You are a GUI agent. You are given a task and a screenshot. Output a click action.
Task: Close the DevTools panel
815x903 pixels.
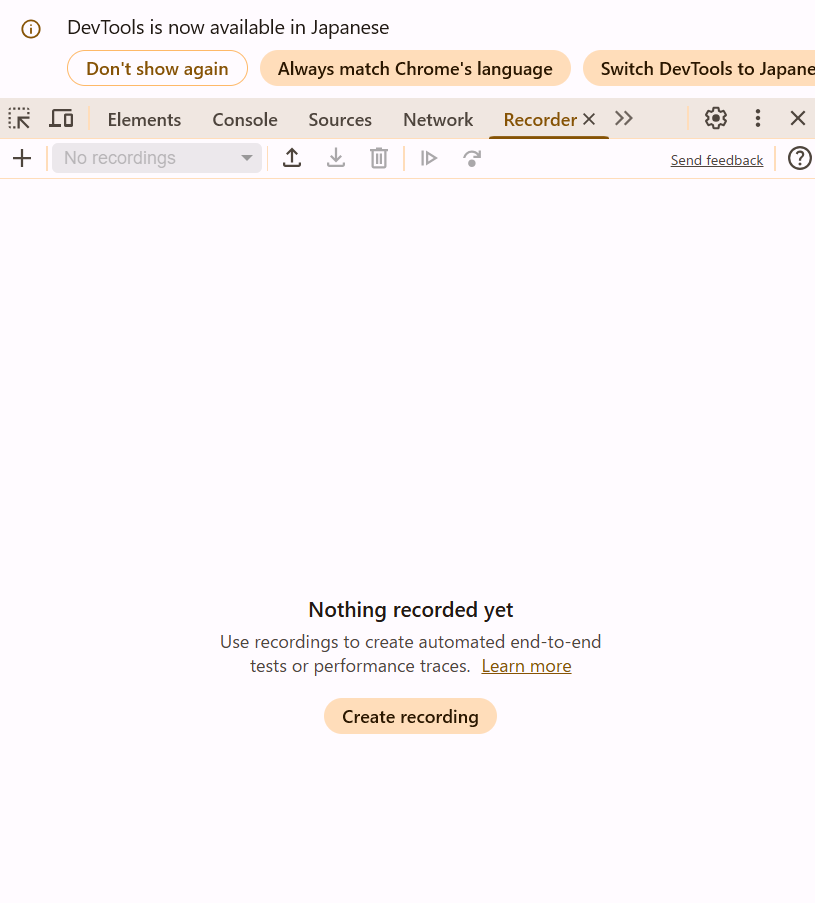(798, 119)
